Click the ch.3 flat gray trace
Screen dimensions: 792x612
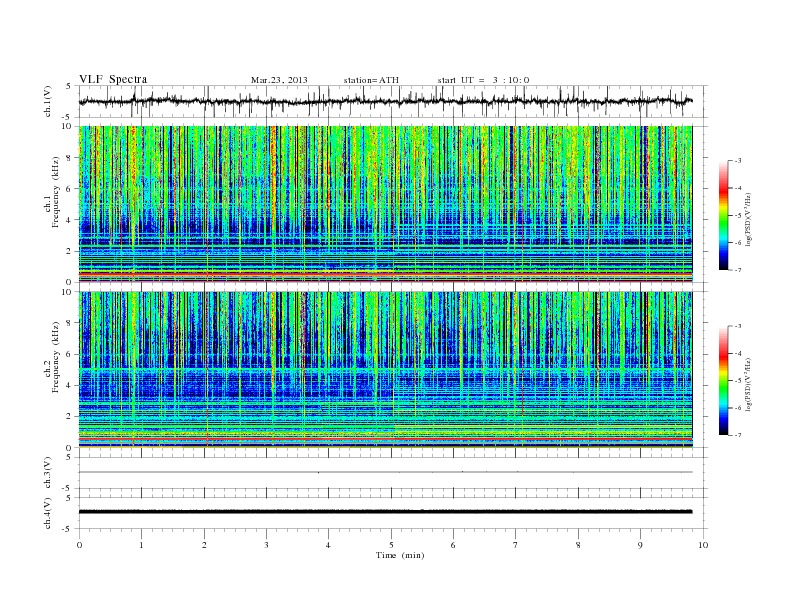[x=385, y=472]
